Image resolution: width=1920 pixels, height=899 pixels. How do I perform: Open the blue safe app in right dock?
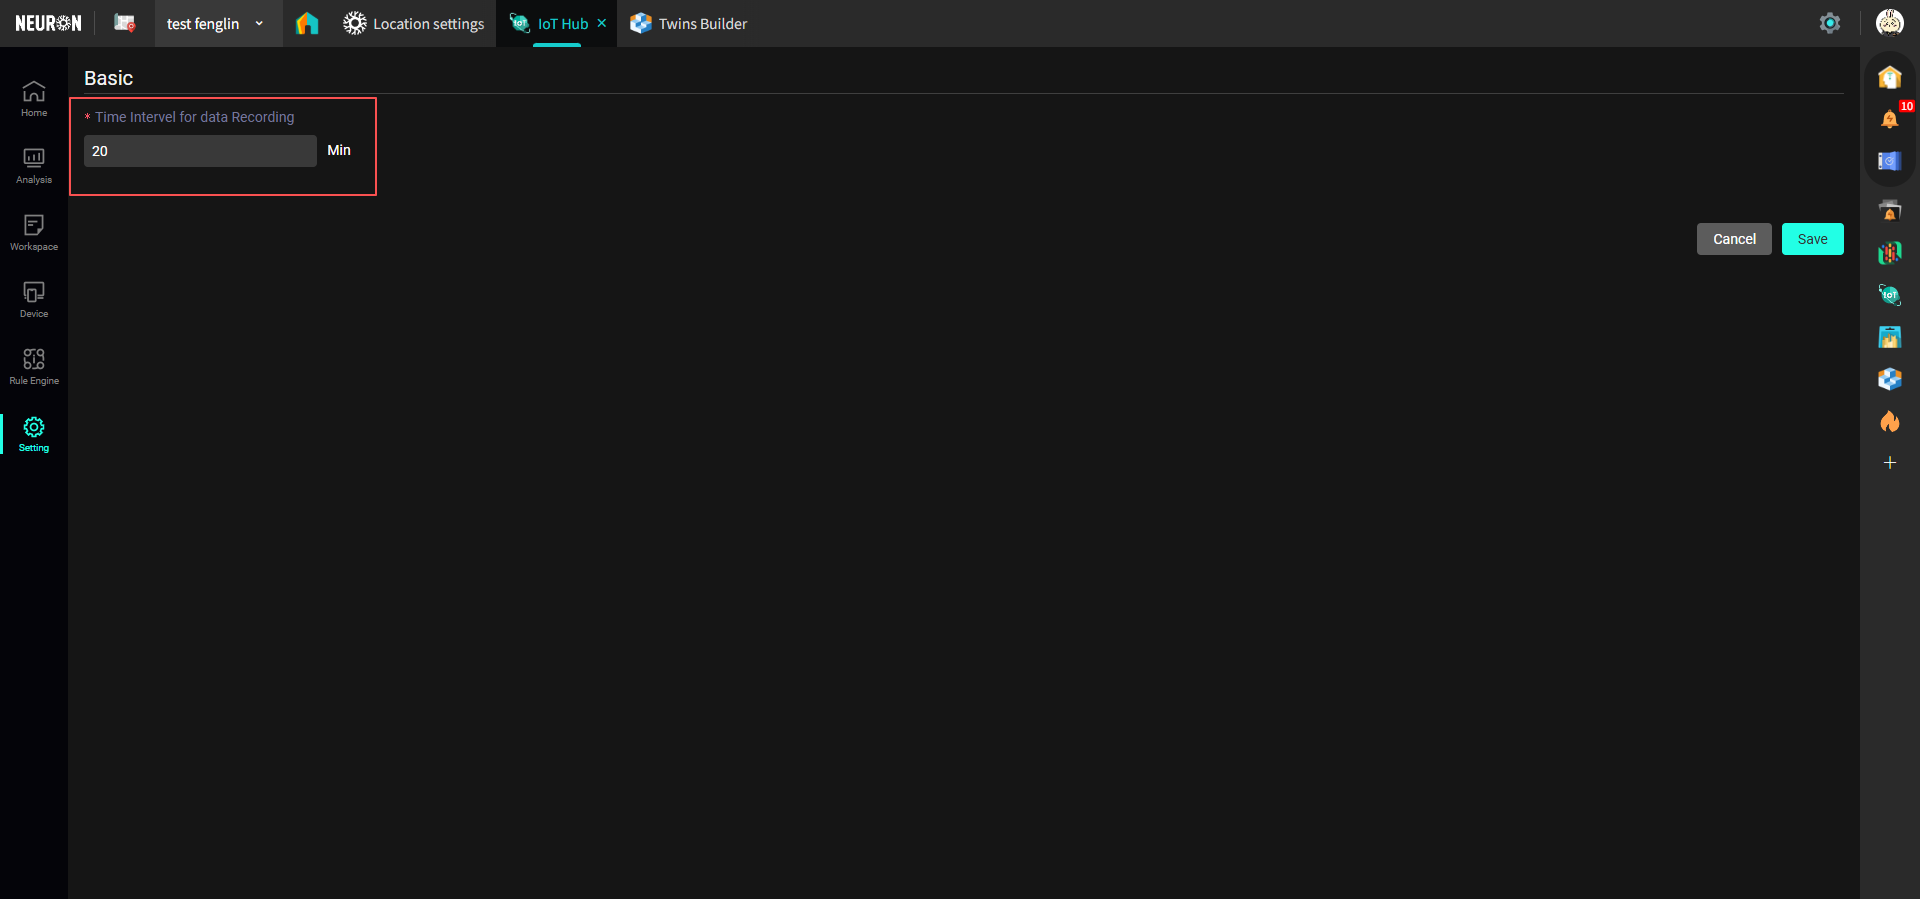point(1889,161)
